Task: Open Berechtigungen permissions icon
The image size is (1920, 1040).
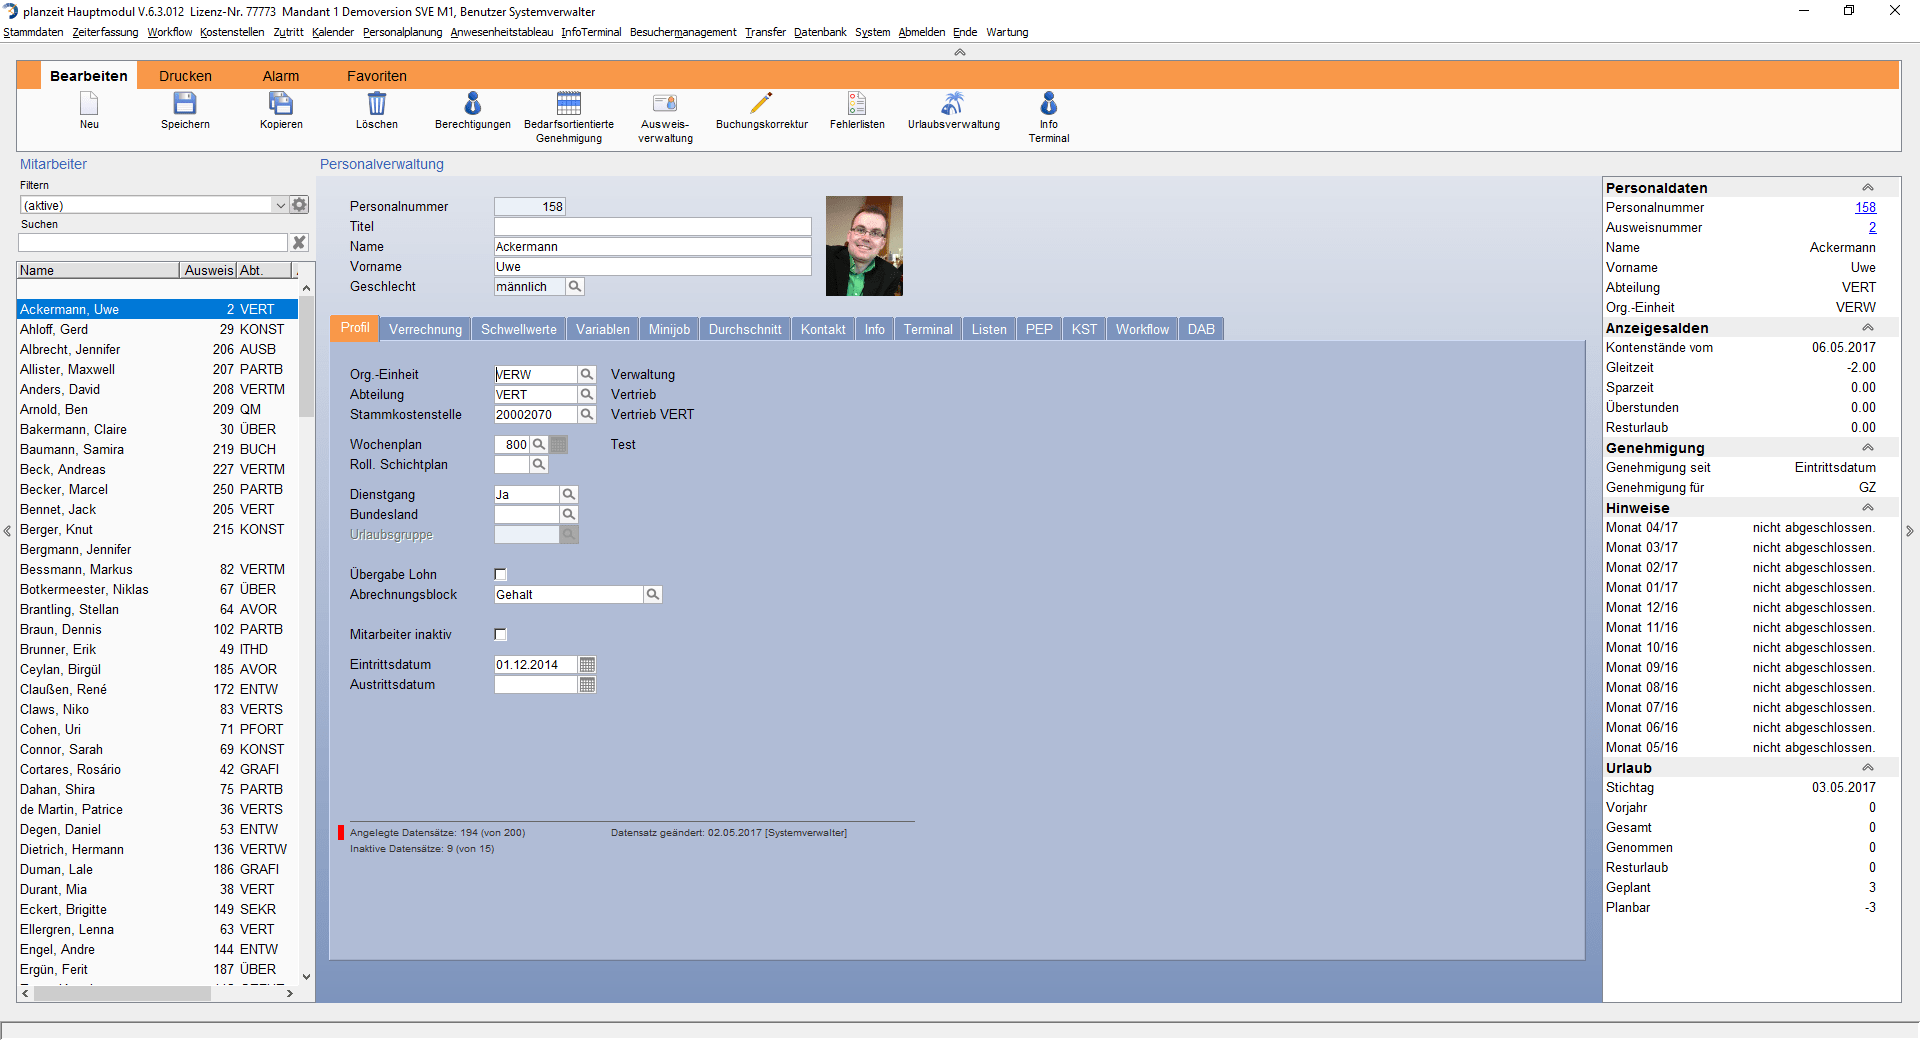Action: [x=472, y=104]
